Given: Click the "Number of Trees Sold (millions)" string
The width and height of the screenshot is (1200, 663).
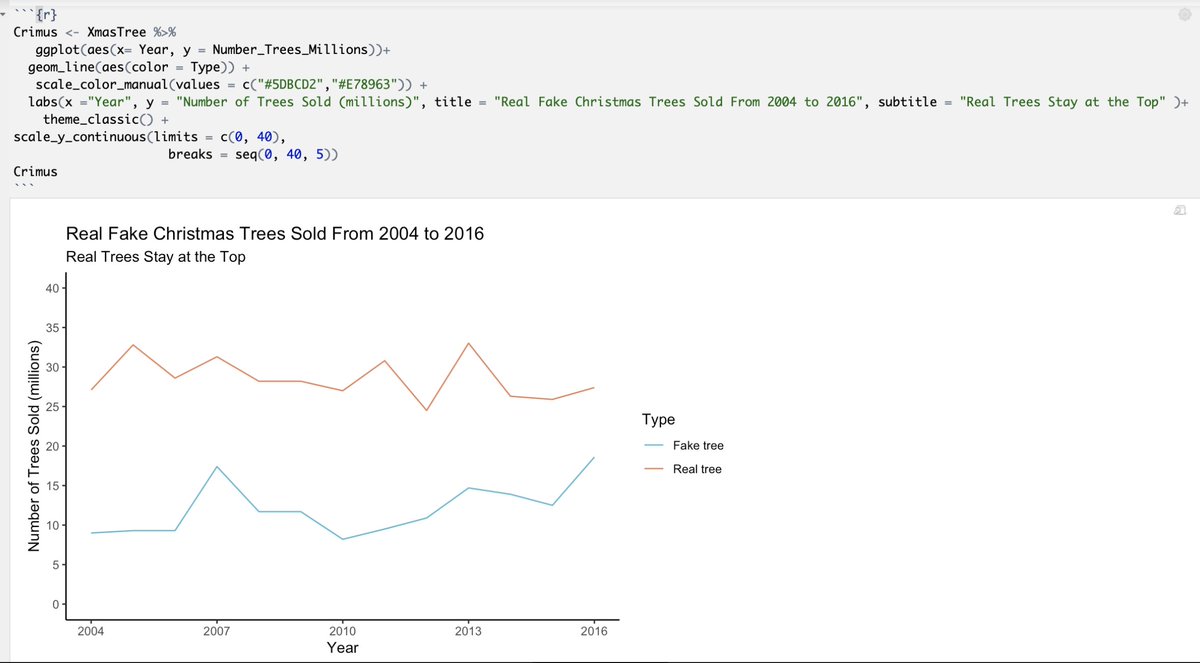Looking at the screenshot, I should click(x=299, y=101).
